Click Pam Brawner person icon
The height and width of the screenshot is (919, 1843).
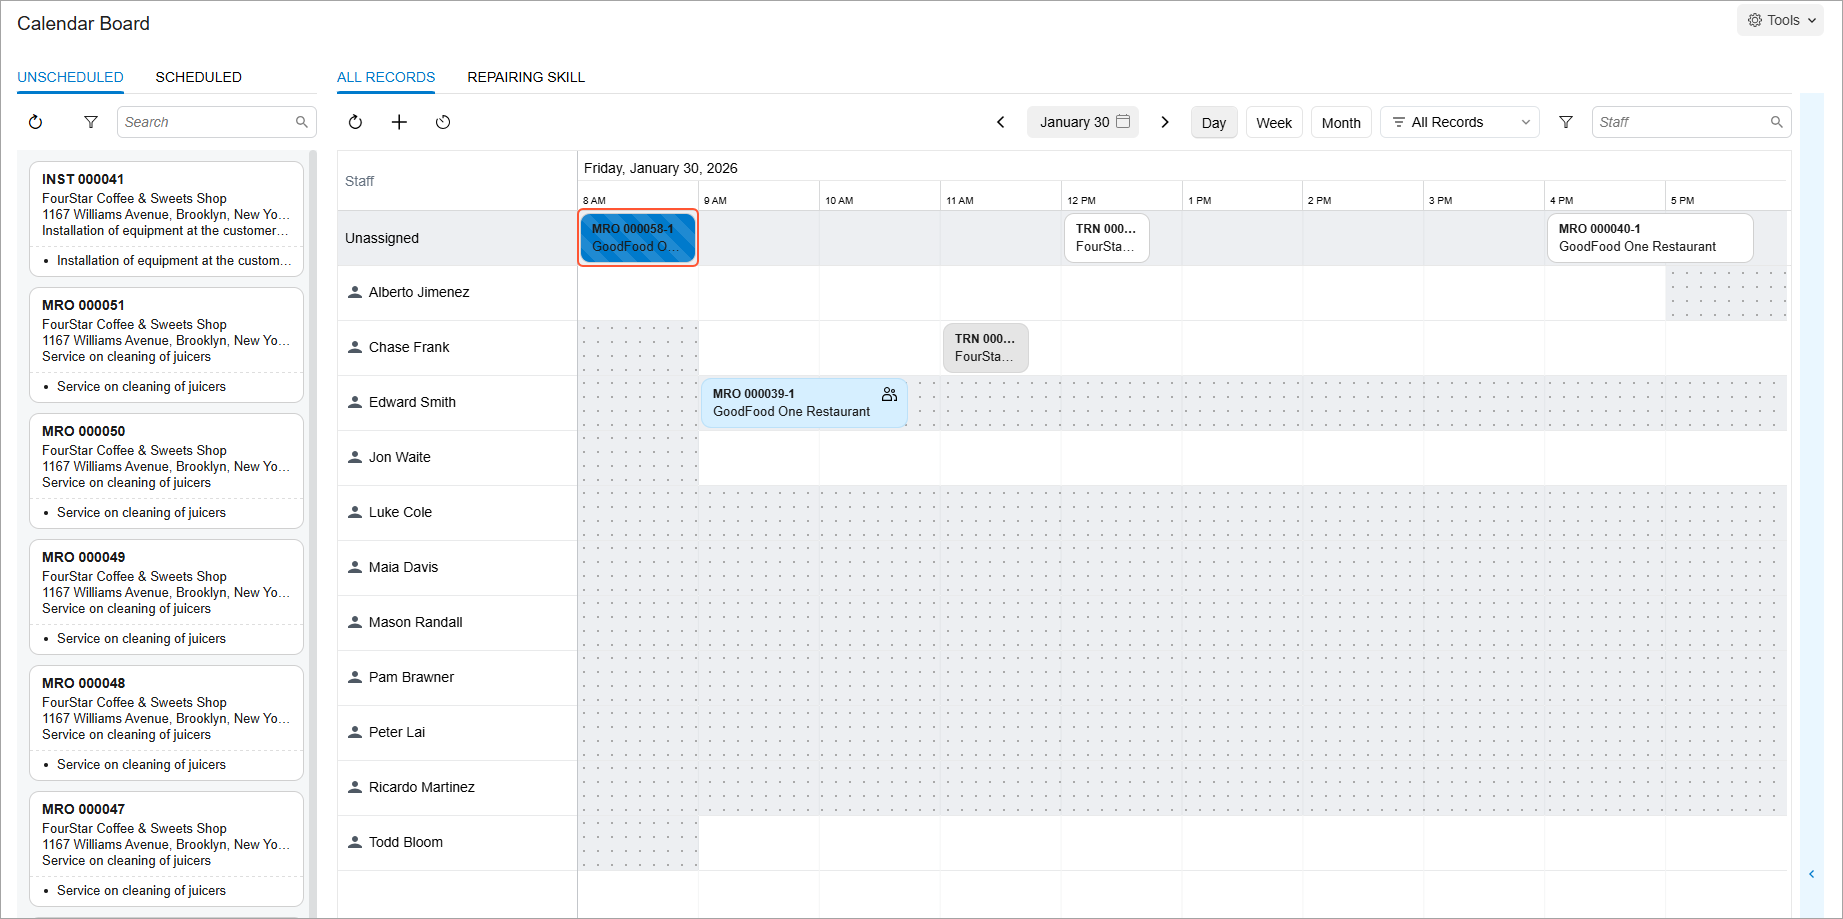pos(354,677)
